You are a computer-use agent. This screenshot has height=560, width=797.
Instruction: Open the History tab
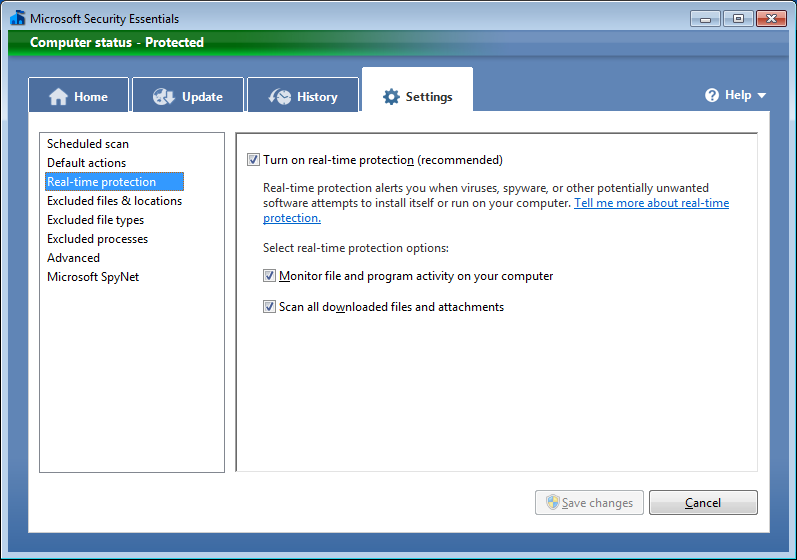tap(303, 97)
